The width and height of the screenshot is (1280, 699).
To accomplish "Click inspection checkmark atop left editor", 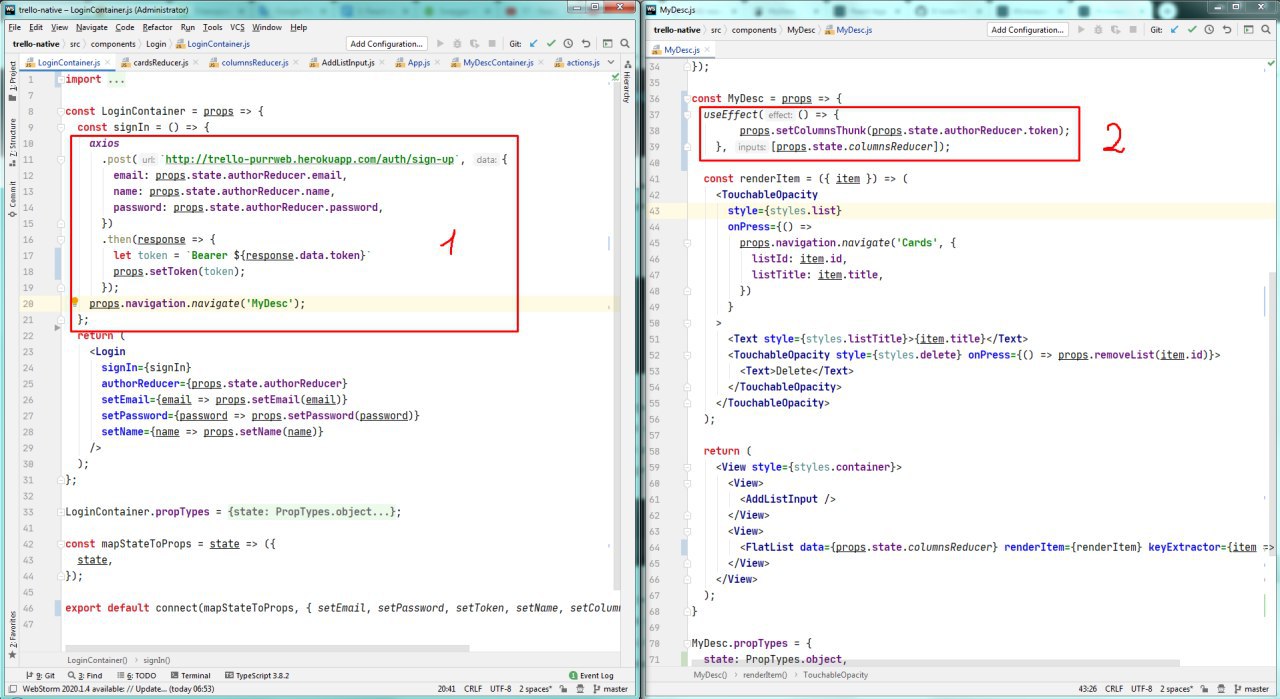I will (x=613, y=78).
